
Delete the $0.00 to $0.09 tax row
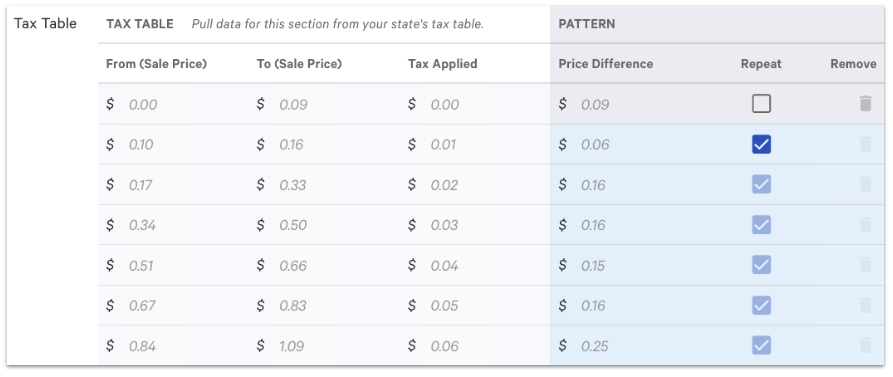865,104
